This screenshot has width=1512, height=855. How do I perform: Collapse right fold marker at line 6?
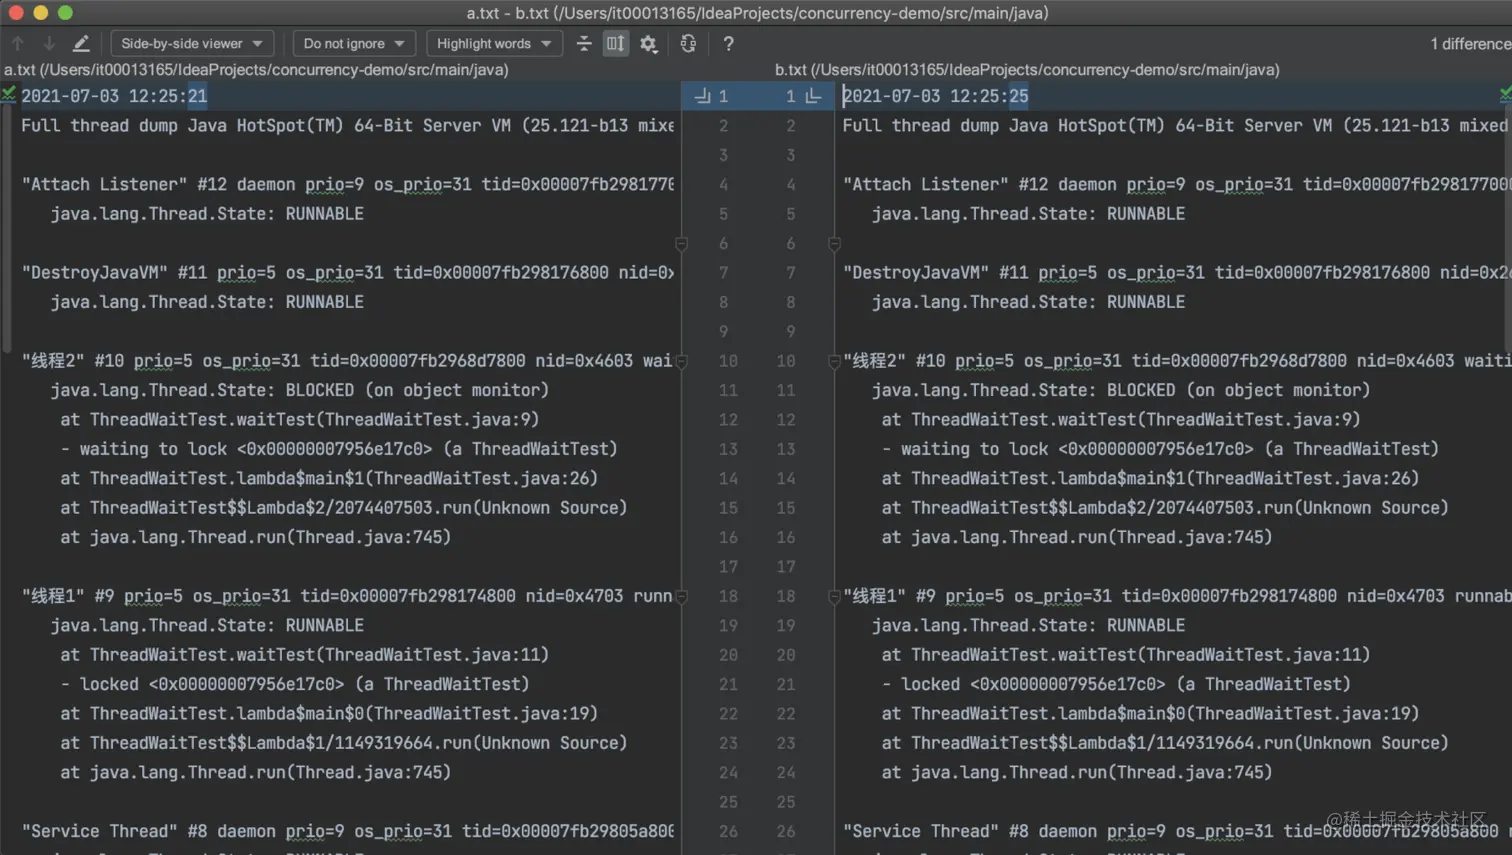point(834,244)
